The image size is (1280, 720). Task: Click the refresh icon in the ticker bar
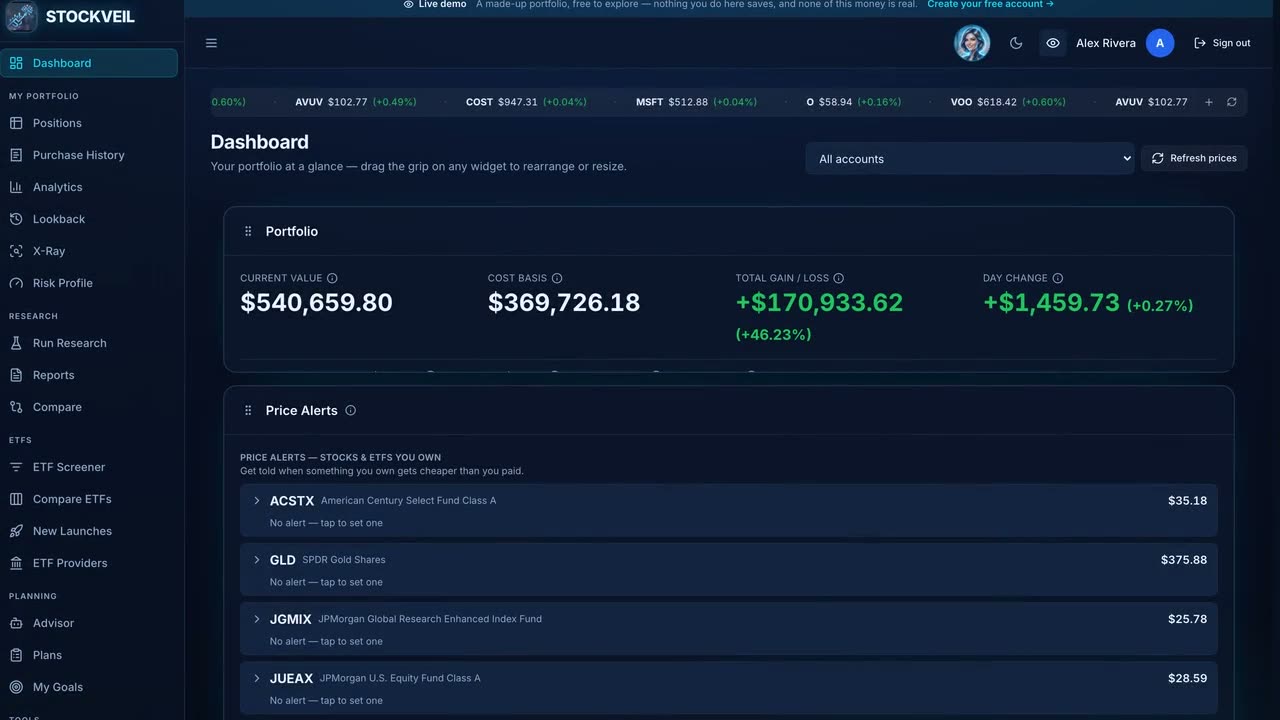tap(1231, 102)
